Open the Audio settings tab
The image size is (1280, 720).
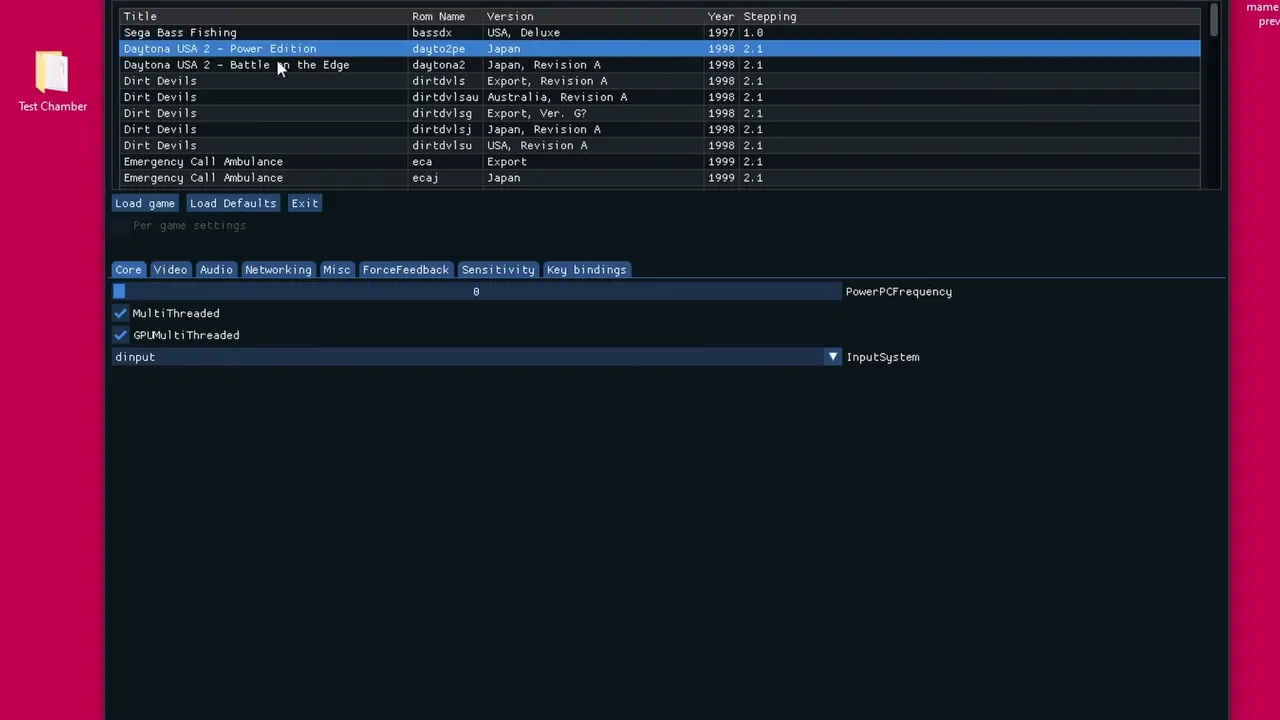point(216,269)
